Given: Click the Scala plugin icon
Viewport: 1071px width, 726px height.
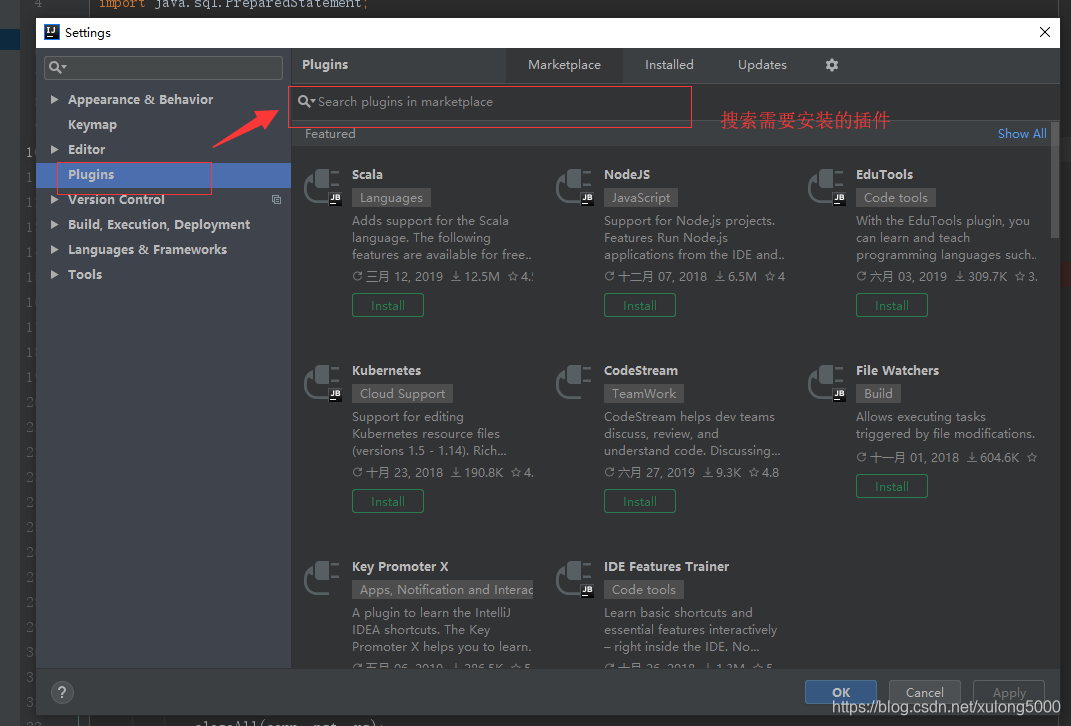Looking at the screenshot, I should pos(322,186).
